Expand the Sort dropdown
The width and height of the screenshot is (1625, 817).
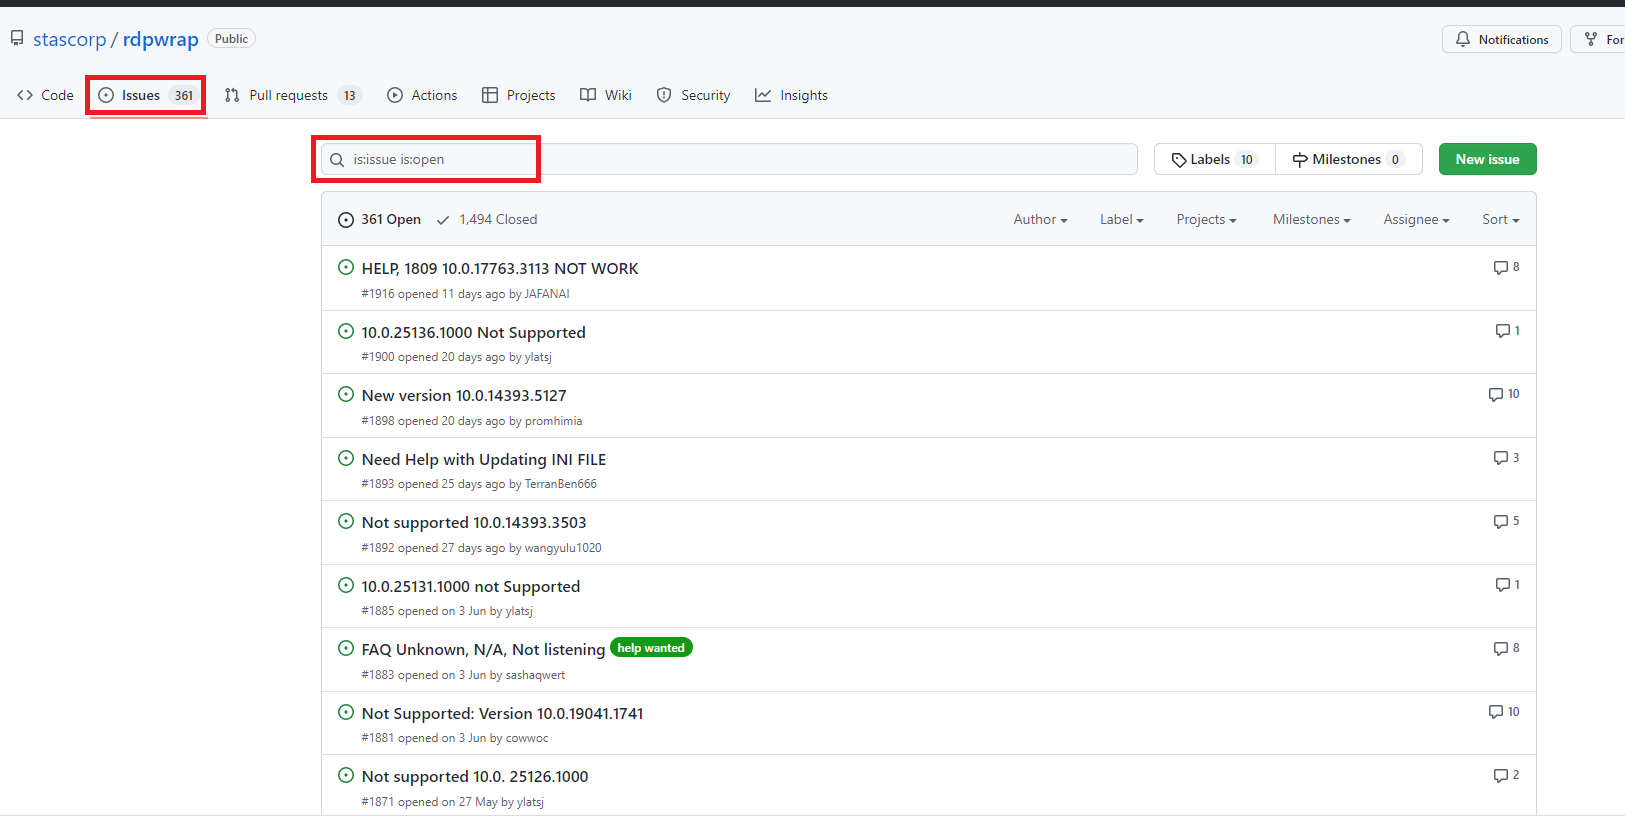(x=1500, y=219)
